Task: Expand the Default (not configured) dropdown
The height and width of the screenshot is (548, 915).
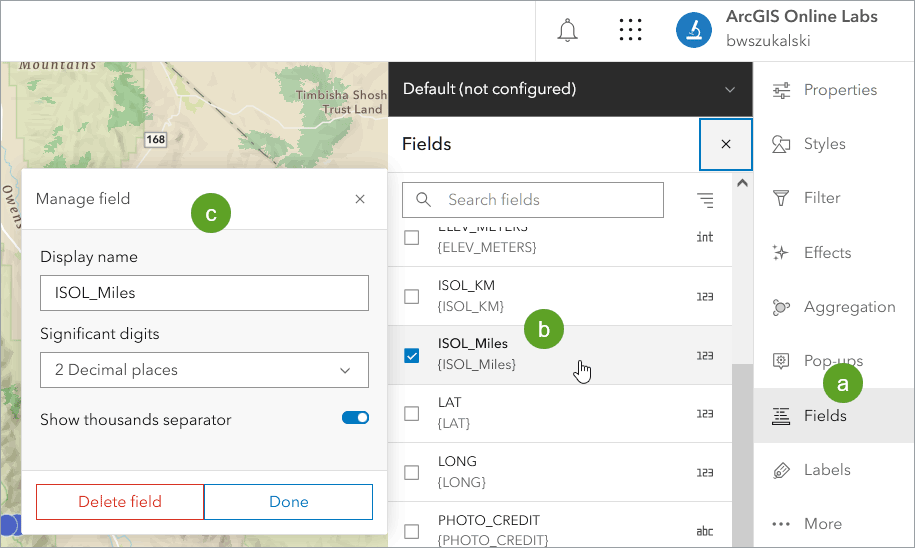Action: point(570,89)
